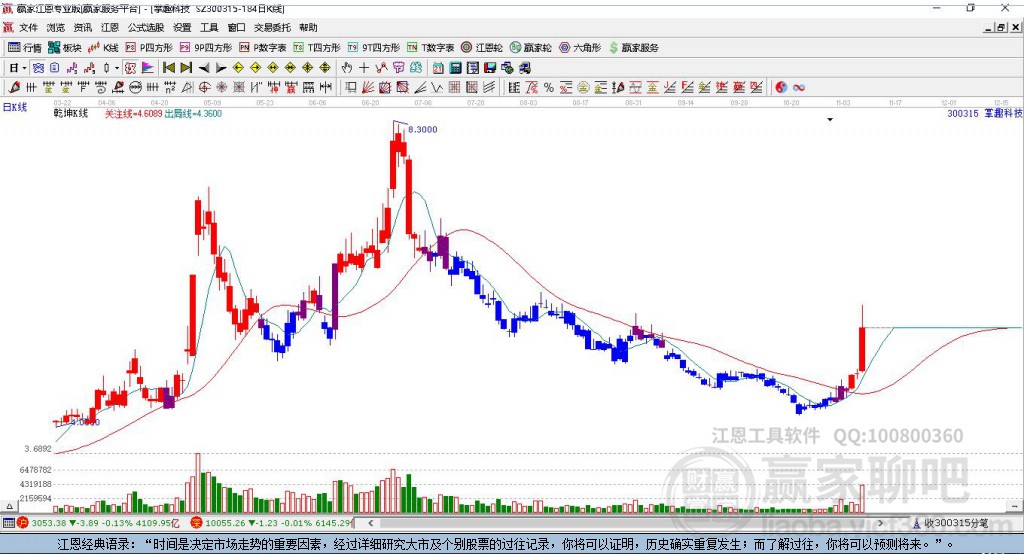The width and height of the screenshot is (1024, 554).
Task: Select the red pencil drawing icon
Action: (14, 88)
